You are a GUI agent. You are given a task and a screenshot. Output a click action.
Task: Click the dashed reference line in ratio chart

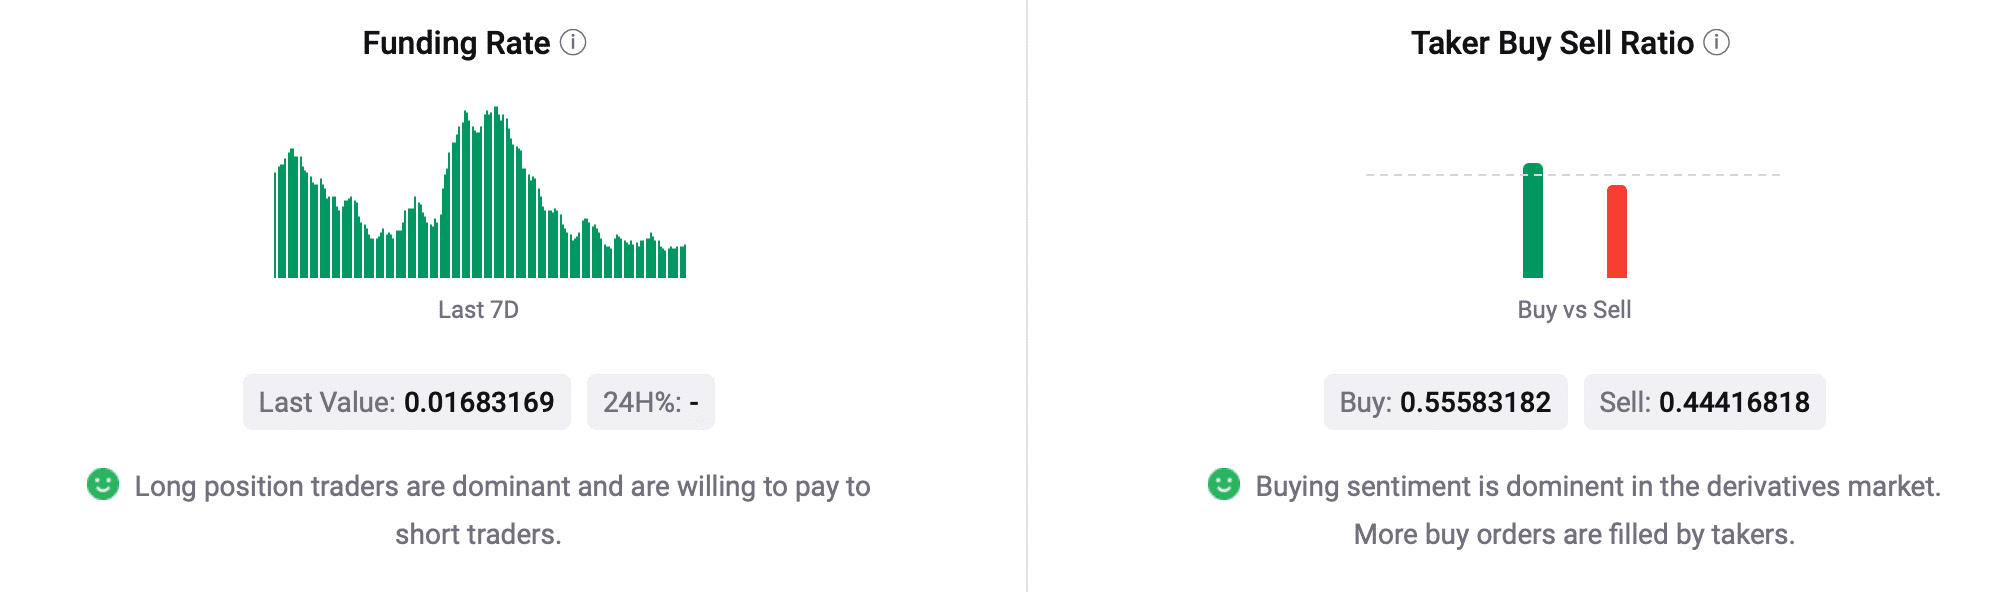(x=1573, y=175)
